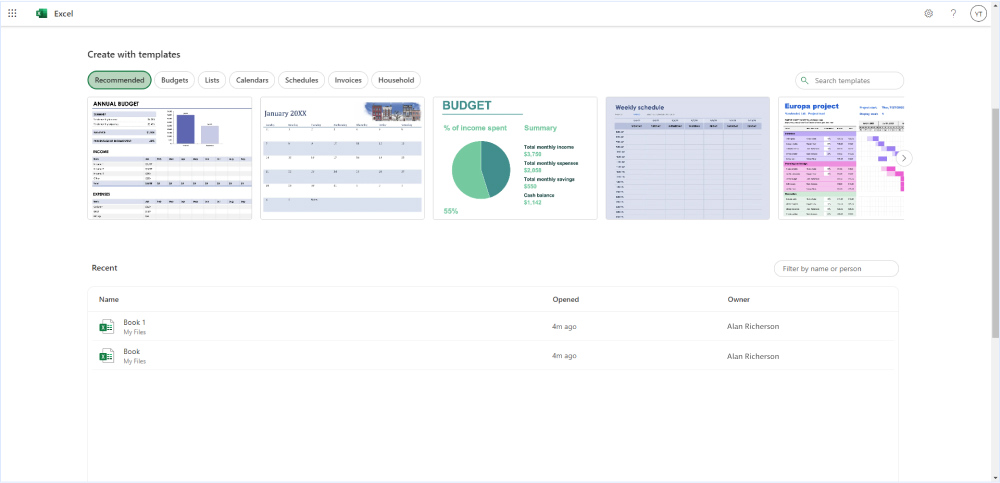Open the Book 1 file name link
The height and width of the screenshot is (483, 1000).
(134, 322)
